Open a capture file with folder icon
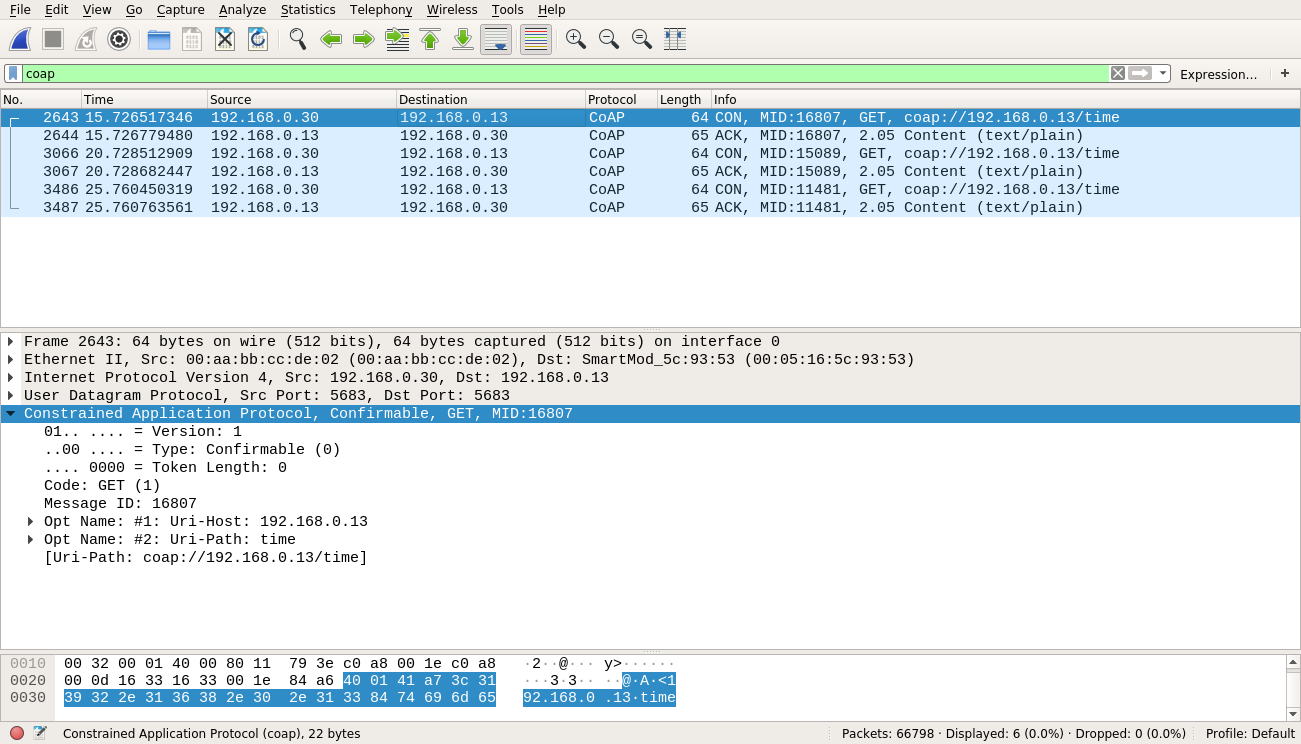The image size is (1301, 744). click(x=159, y=39)
